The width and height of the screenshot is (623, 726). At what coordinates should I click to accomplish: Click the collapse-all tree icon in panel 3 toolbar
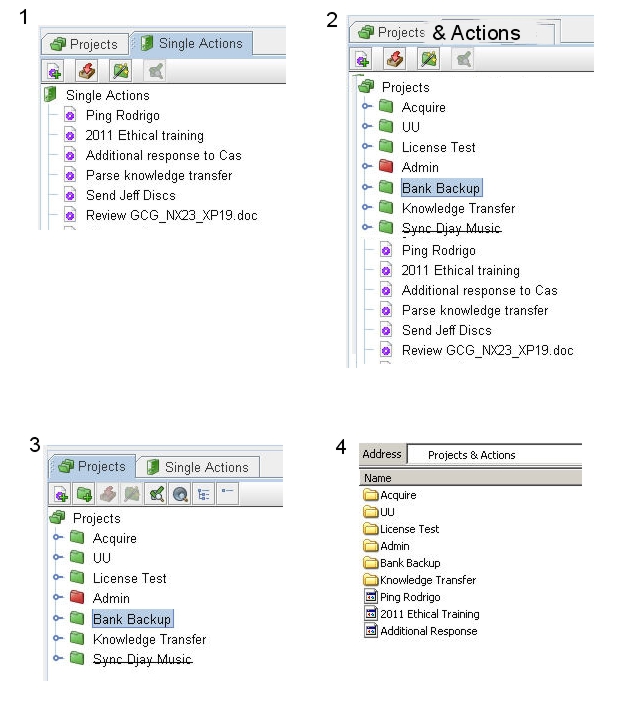pos(227,493)
